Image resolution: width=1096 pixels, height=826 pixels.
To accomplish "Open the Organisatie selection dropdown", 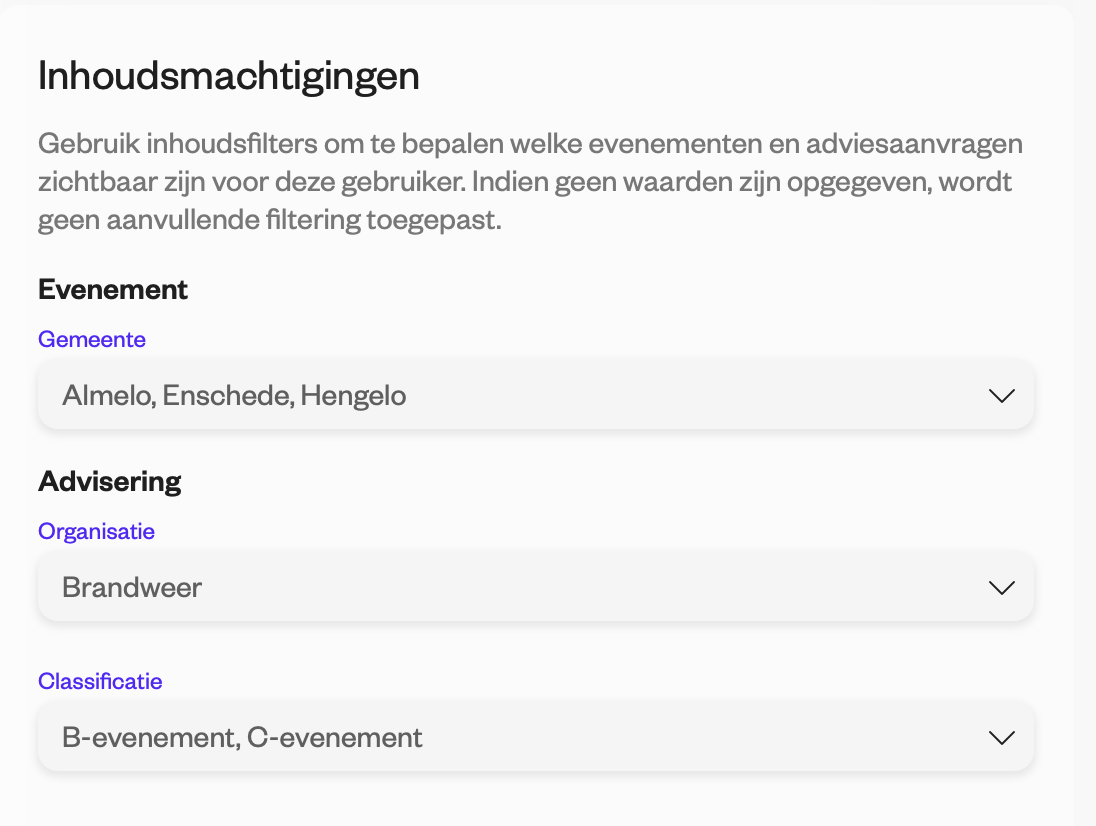I will [x=535, y=587].
